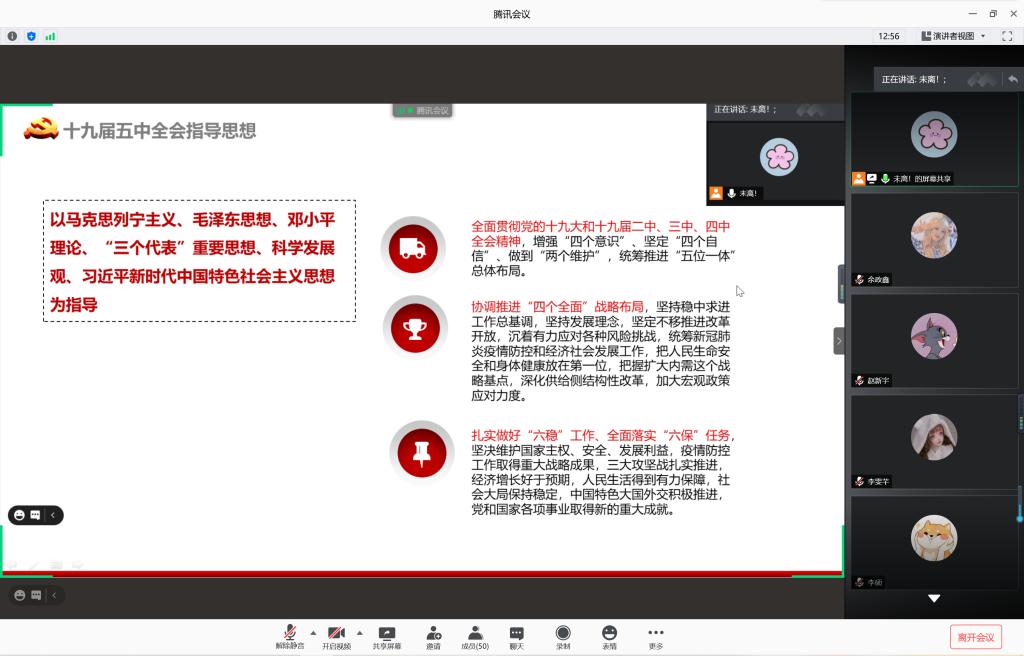Enter full screen mode

1007,36
